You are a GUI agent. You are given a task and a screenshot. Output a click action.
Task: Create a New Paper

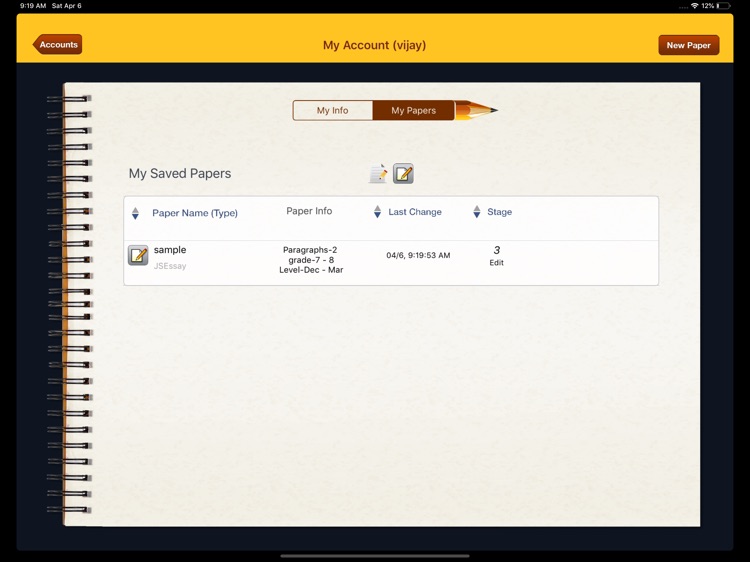[688, 45]
